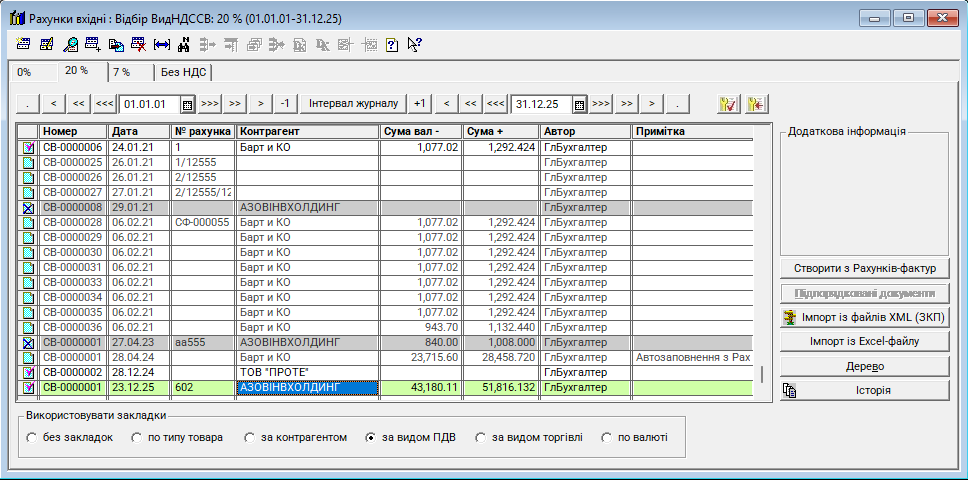Click "Створити з Рахунків-фактур" button

(x=864, y=268)
